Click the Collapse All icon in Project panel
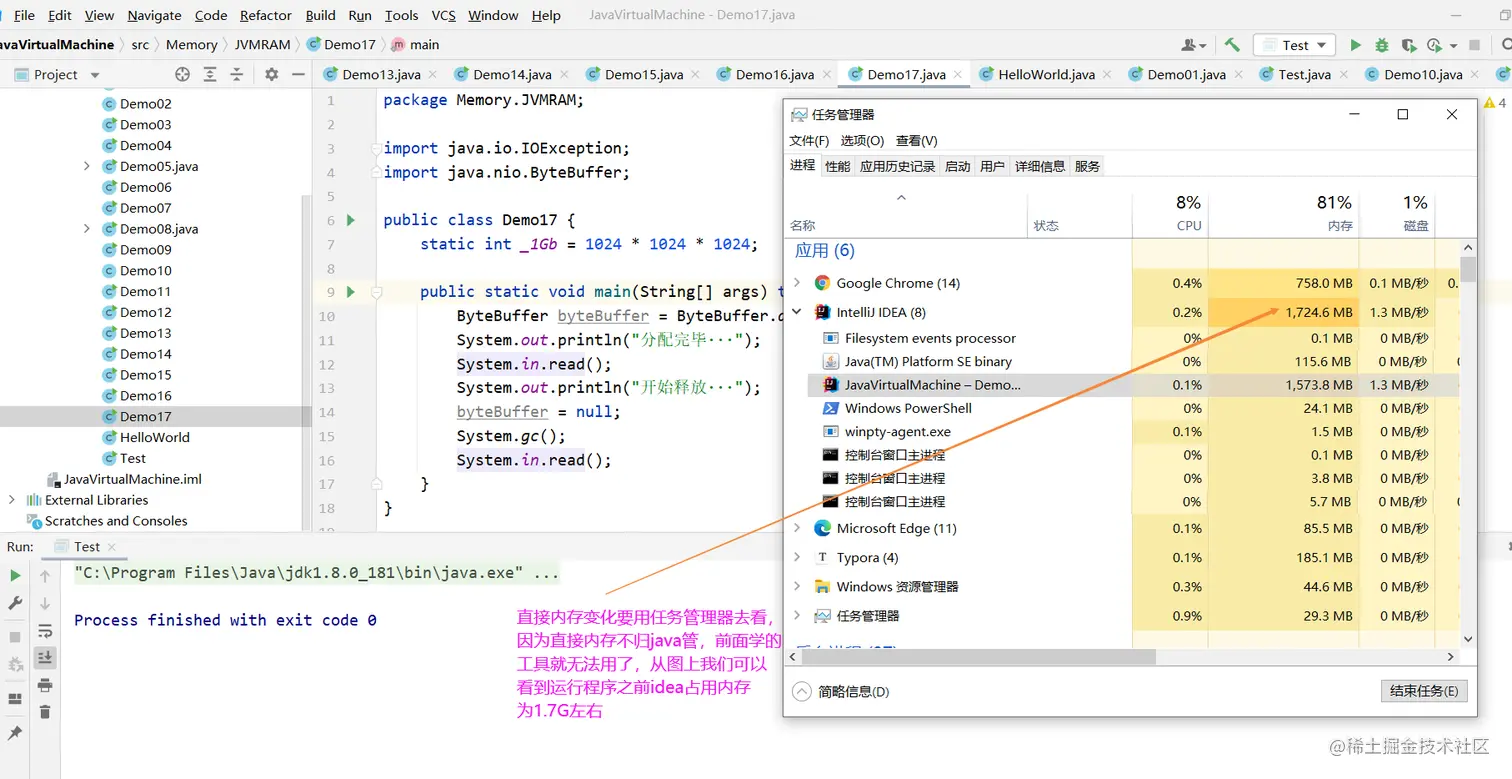Viewport: 1512px width, 779px height. (237, 74)
